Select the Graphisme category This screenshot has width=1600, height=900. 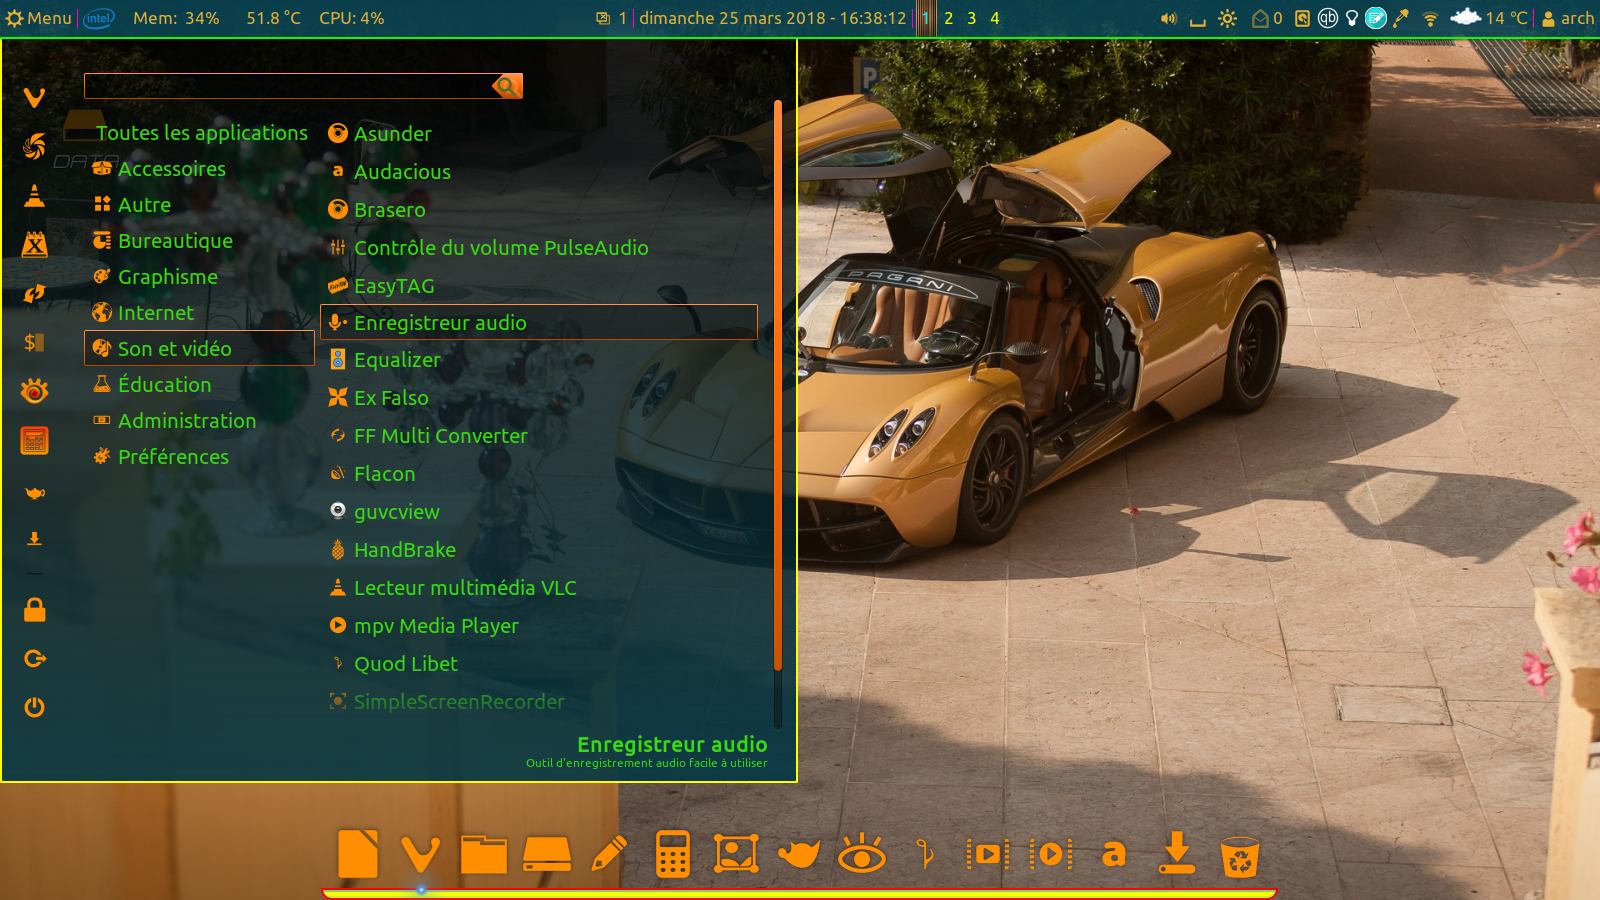167,277
